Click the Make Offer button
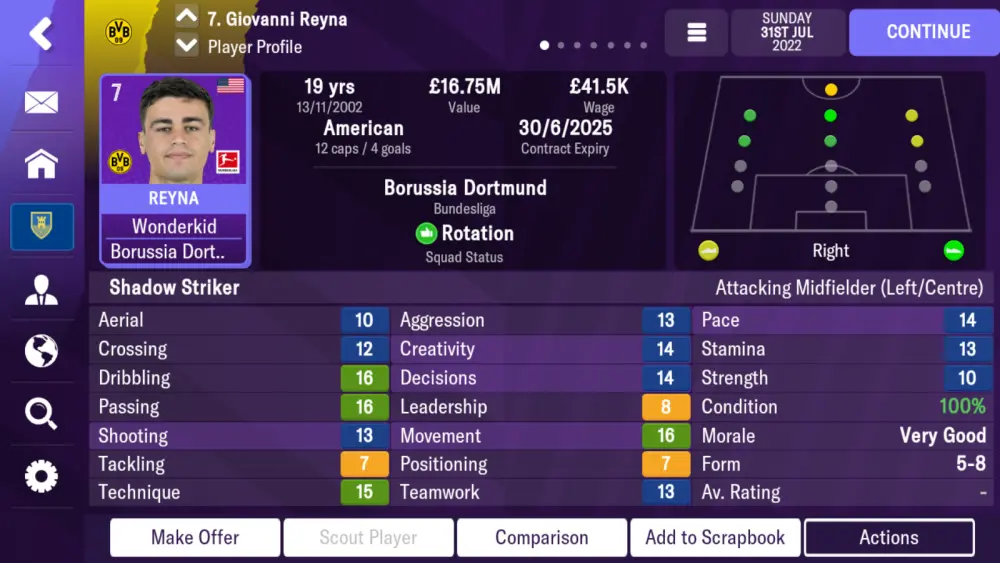1000x563 pixels. pyautogui.click(x=195, y=537)
